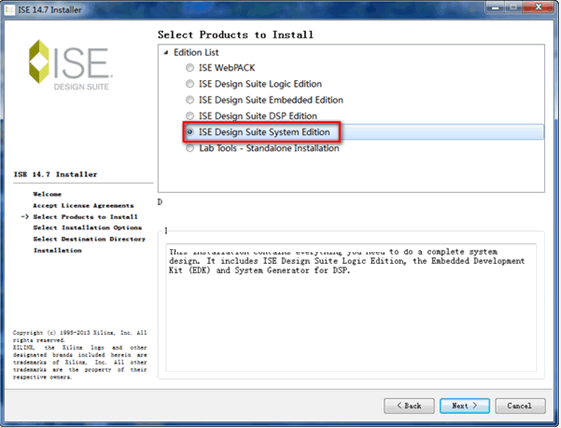Click Accept License Agreements step

pyautogui.click(x=83, y=205)
